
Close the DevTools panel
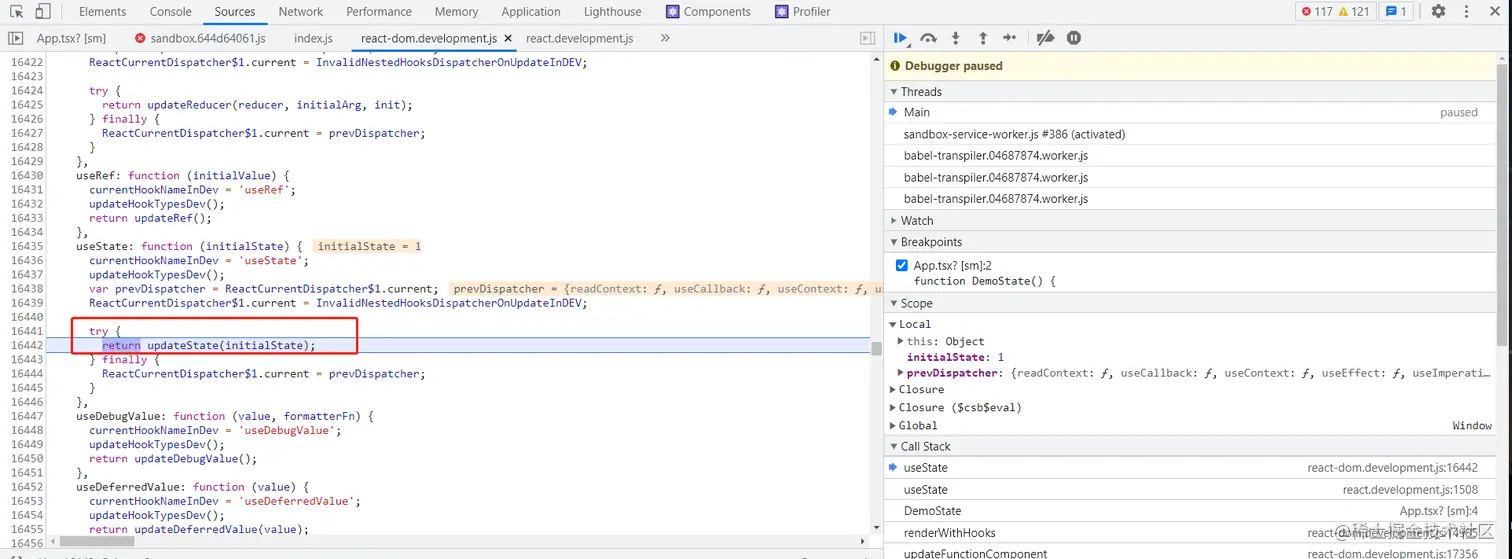(x=1493, y=12)
